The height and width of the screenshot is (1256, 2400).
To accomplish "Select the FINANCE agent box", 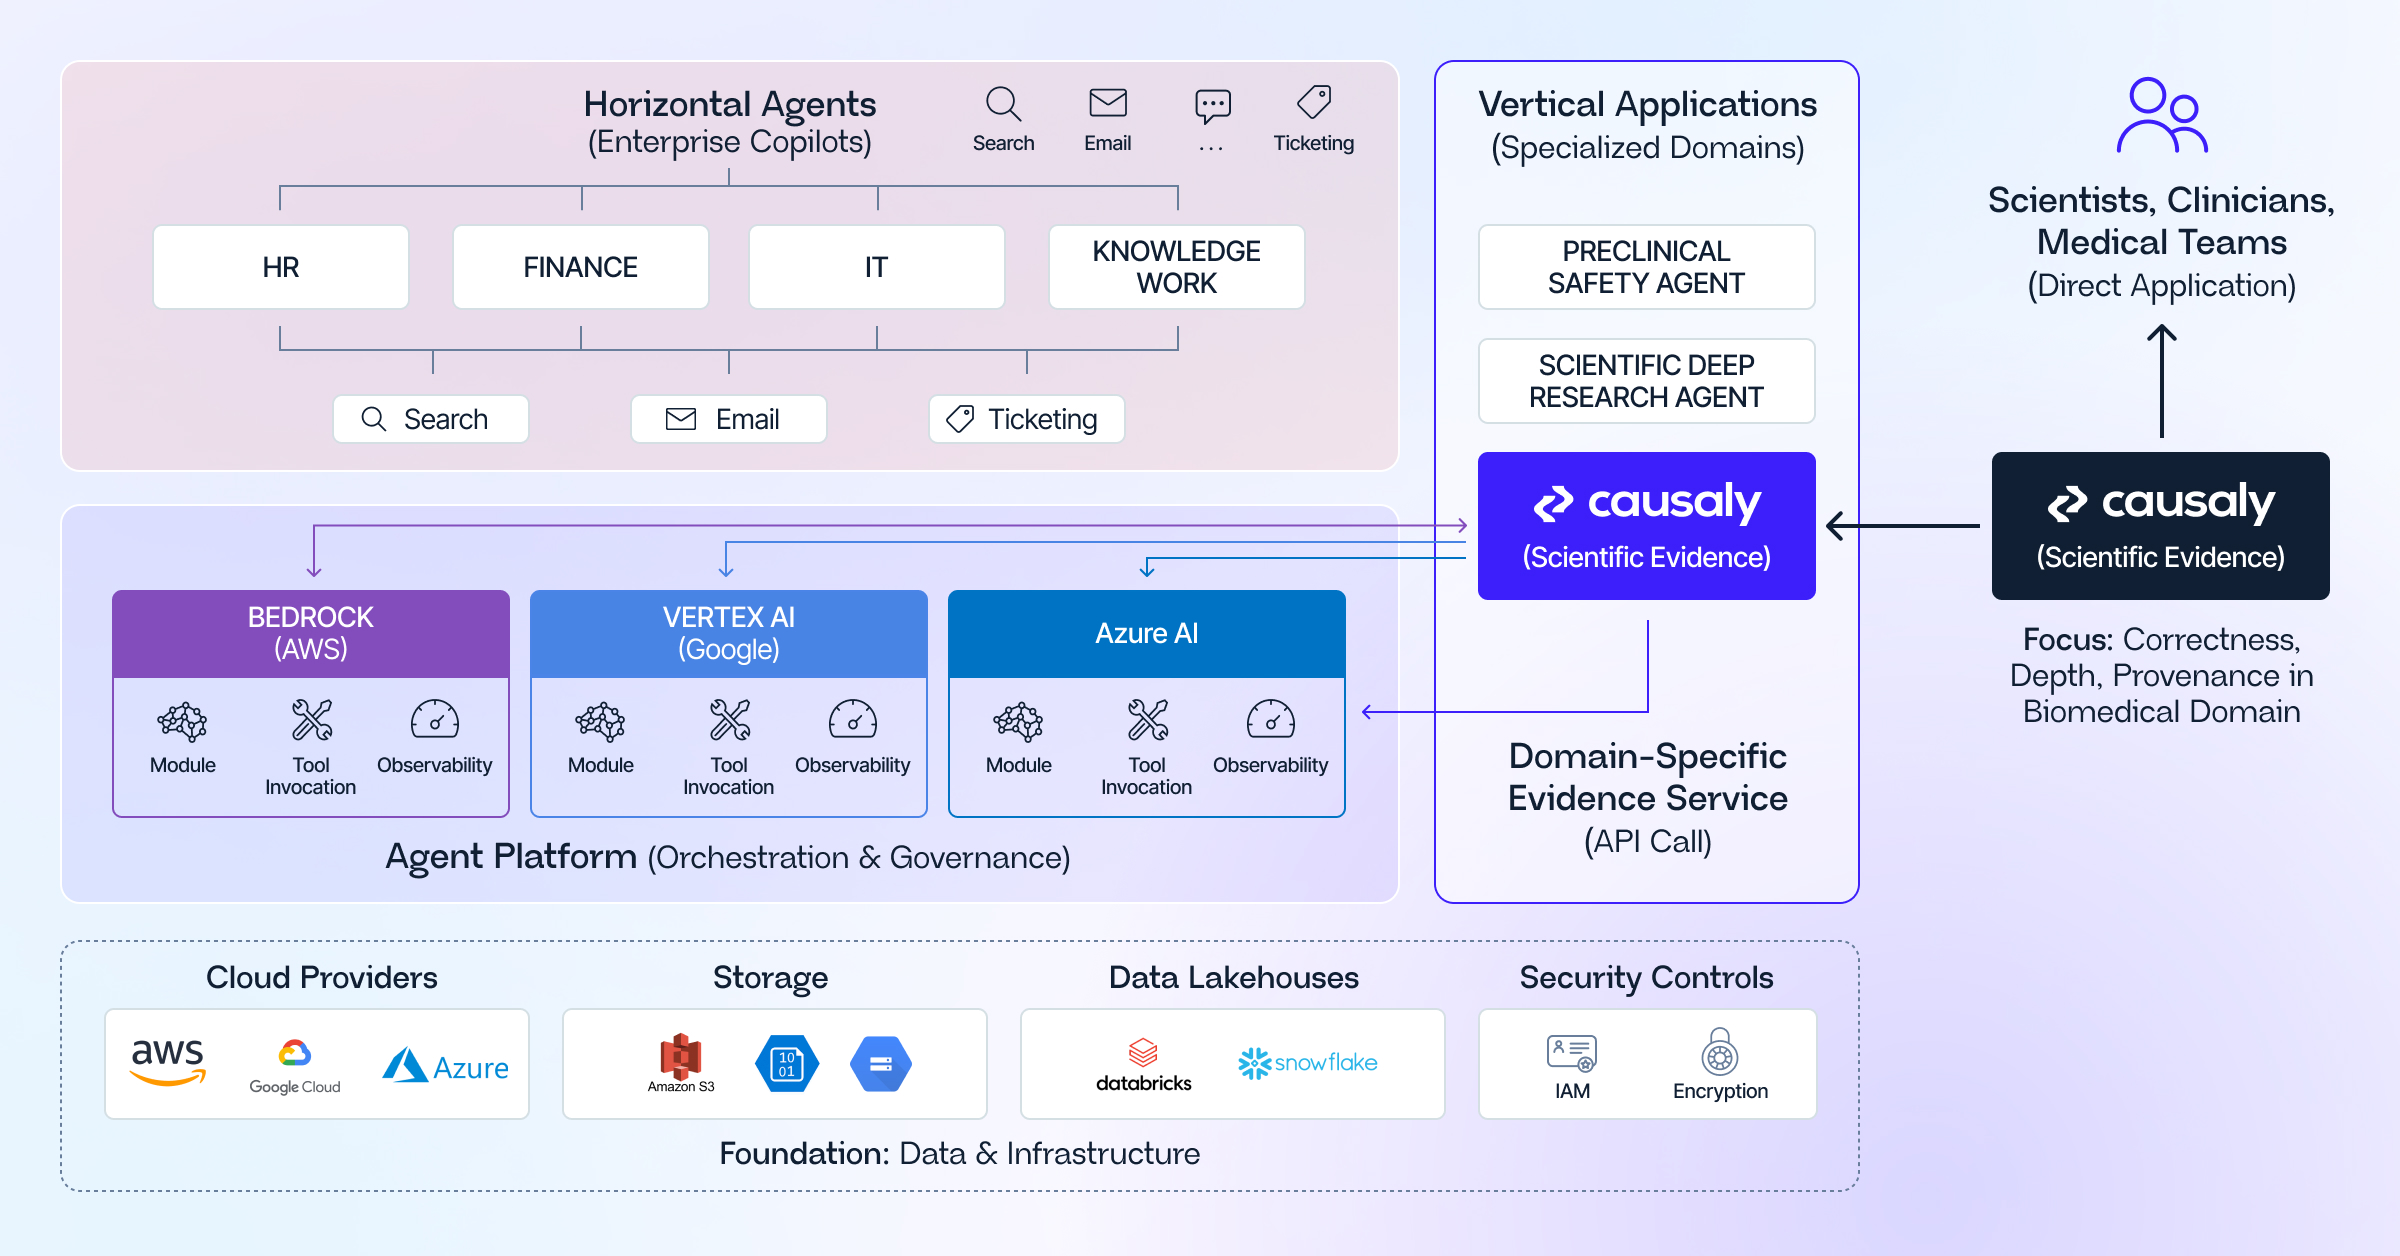I will [x=581, y=267].
